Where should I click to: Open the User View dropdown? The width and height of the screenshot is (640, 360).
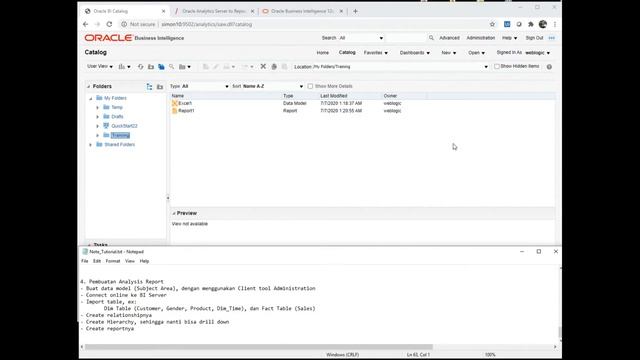[x=100, y=67]
